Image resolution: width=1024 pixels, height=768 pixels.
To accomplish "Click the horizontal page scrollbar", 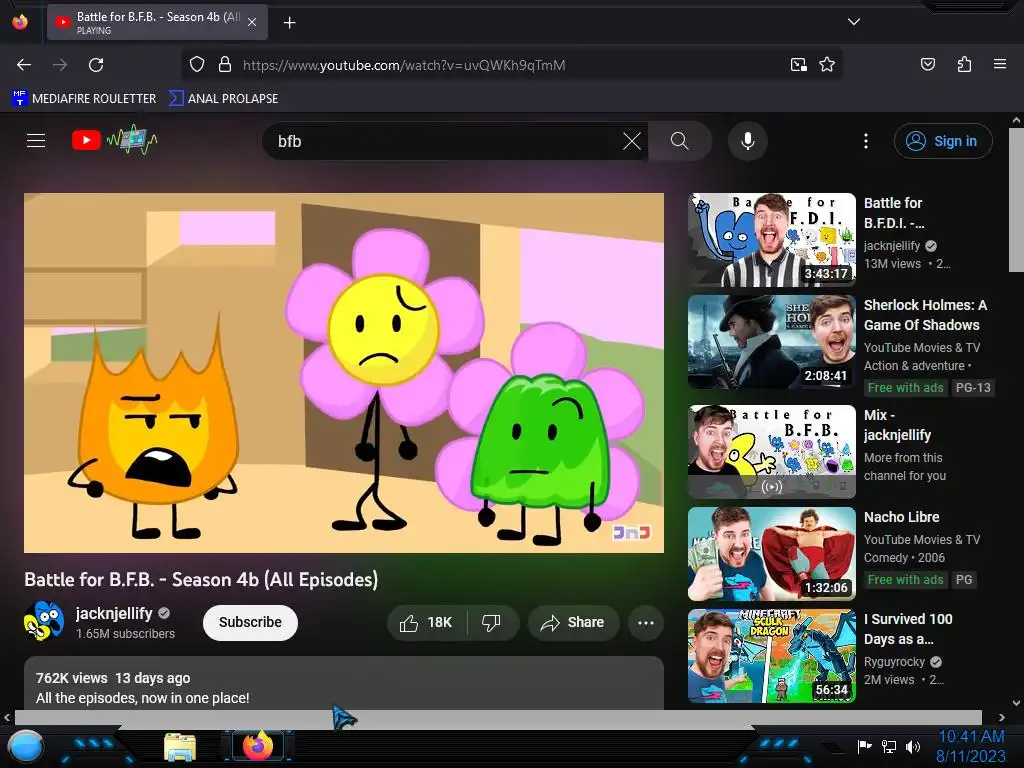I will [x=498, y=717].
